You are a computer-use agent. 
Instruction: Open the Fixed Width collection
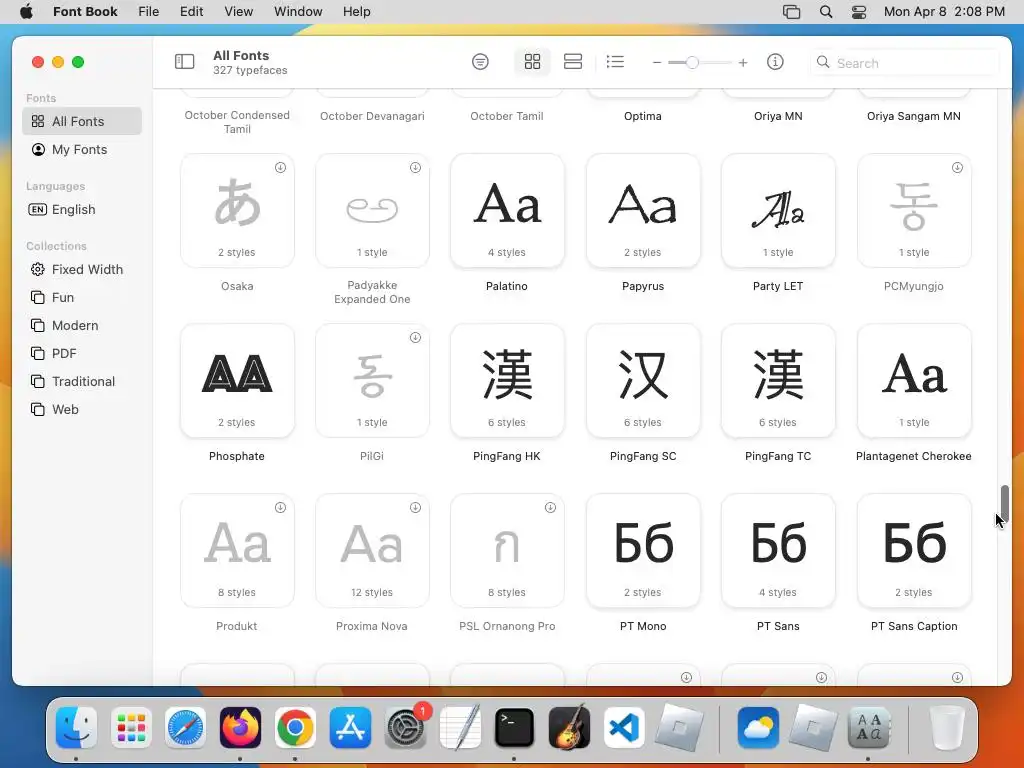82,270
